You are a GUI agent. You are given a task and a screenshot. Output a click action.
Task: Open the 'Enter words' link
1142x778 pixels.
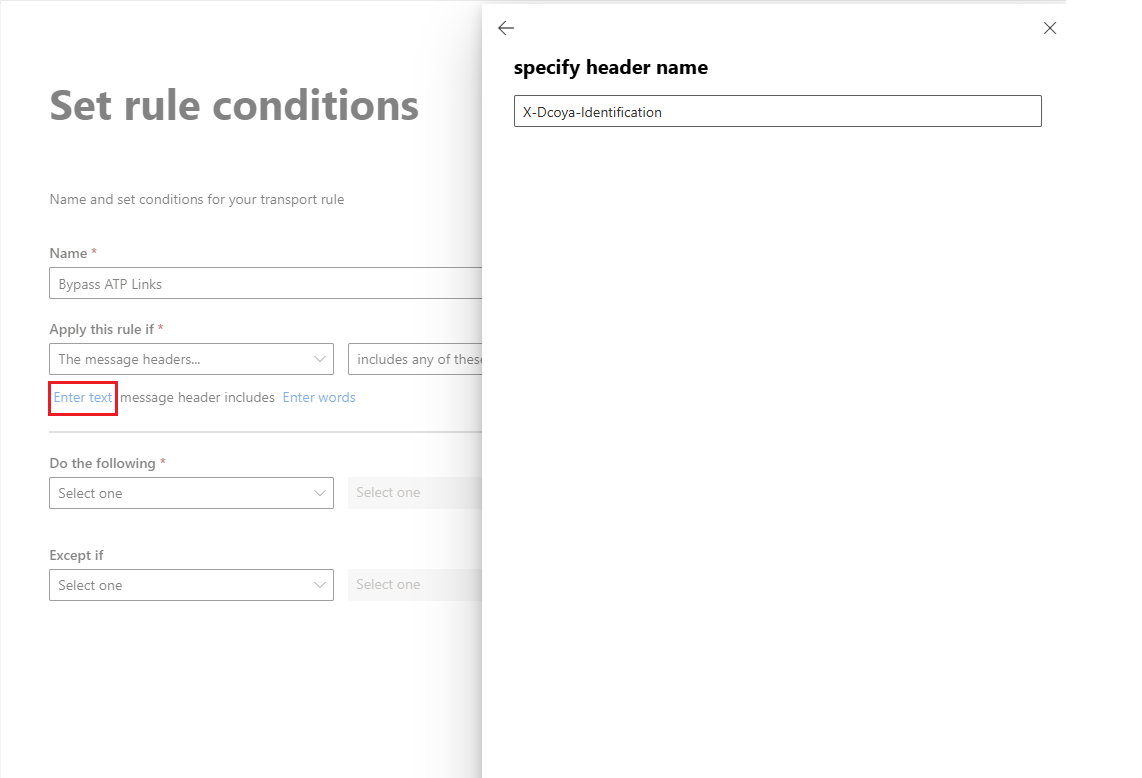tap(319, 398)
